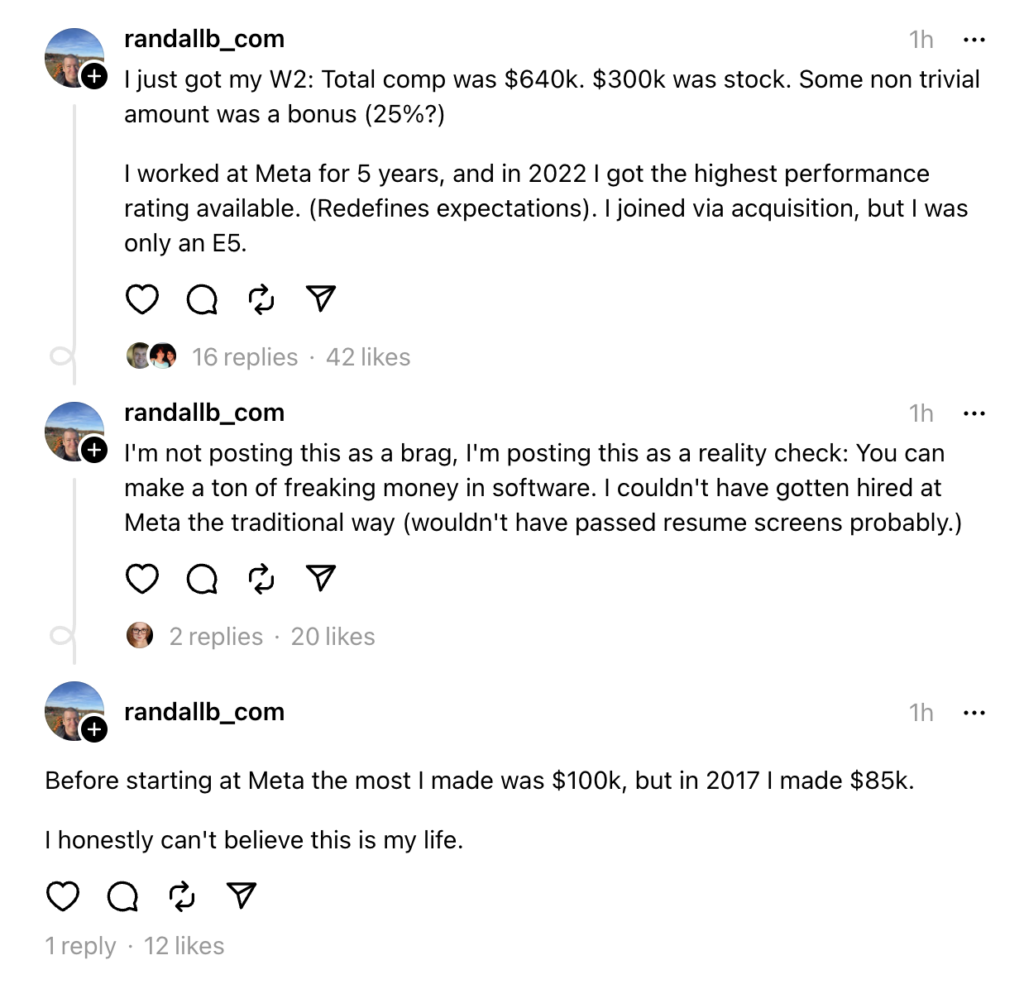Repost the first post about Meta stock
This screenshot has height=984, width=1024.
tap(261, 299)
